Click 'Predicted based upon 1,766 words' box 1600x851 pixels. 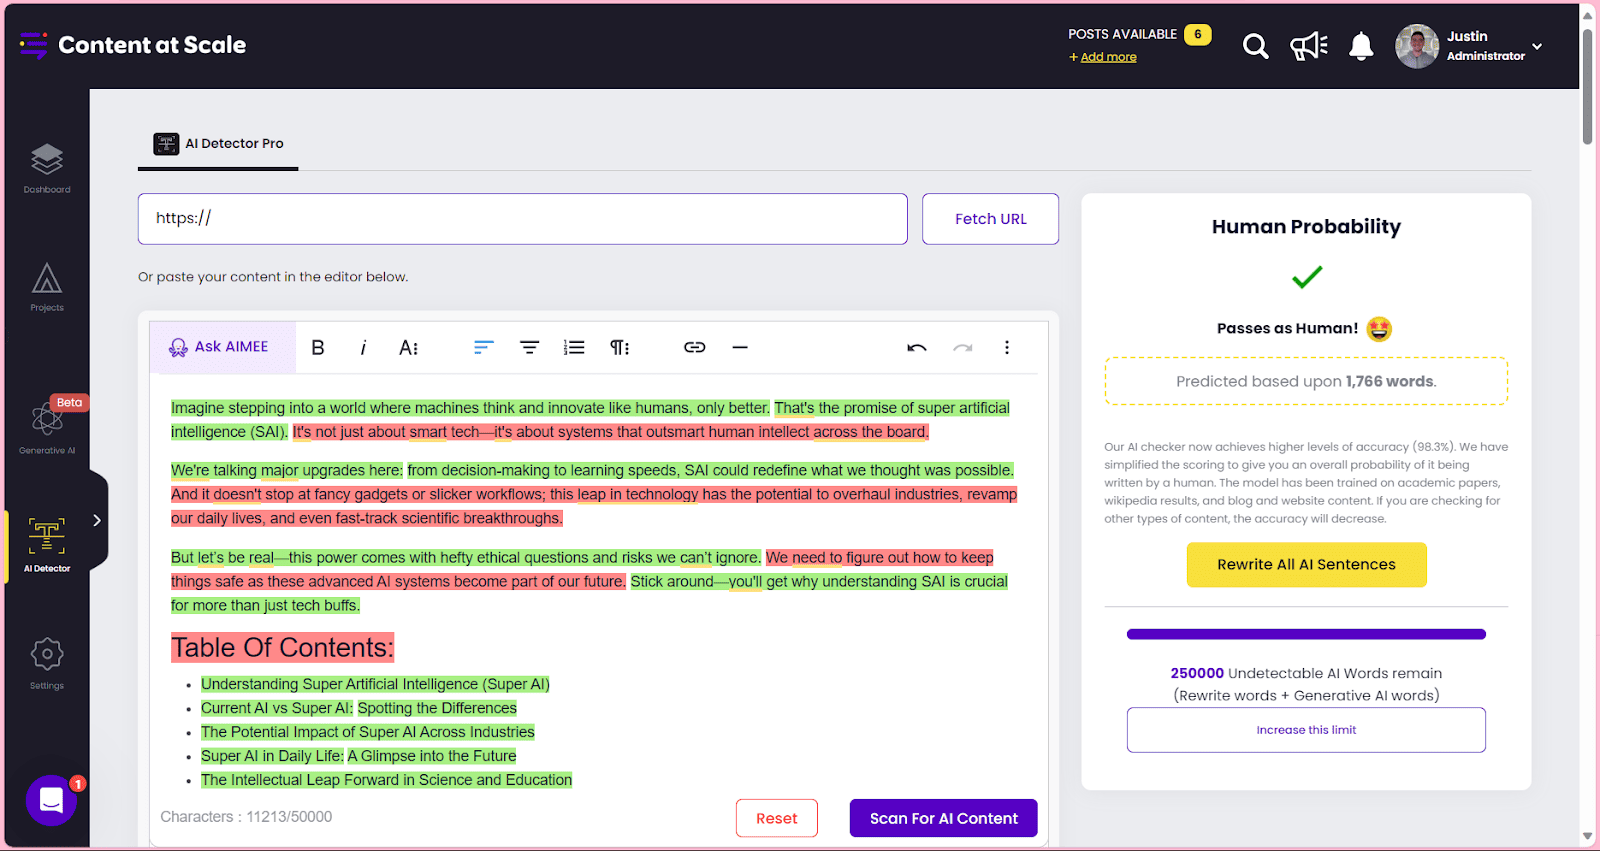1306,381
